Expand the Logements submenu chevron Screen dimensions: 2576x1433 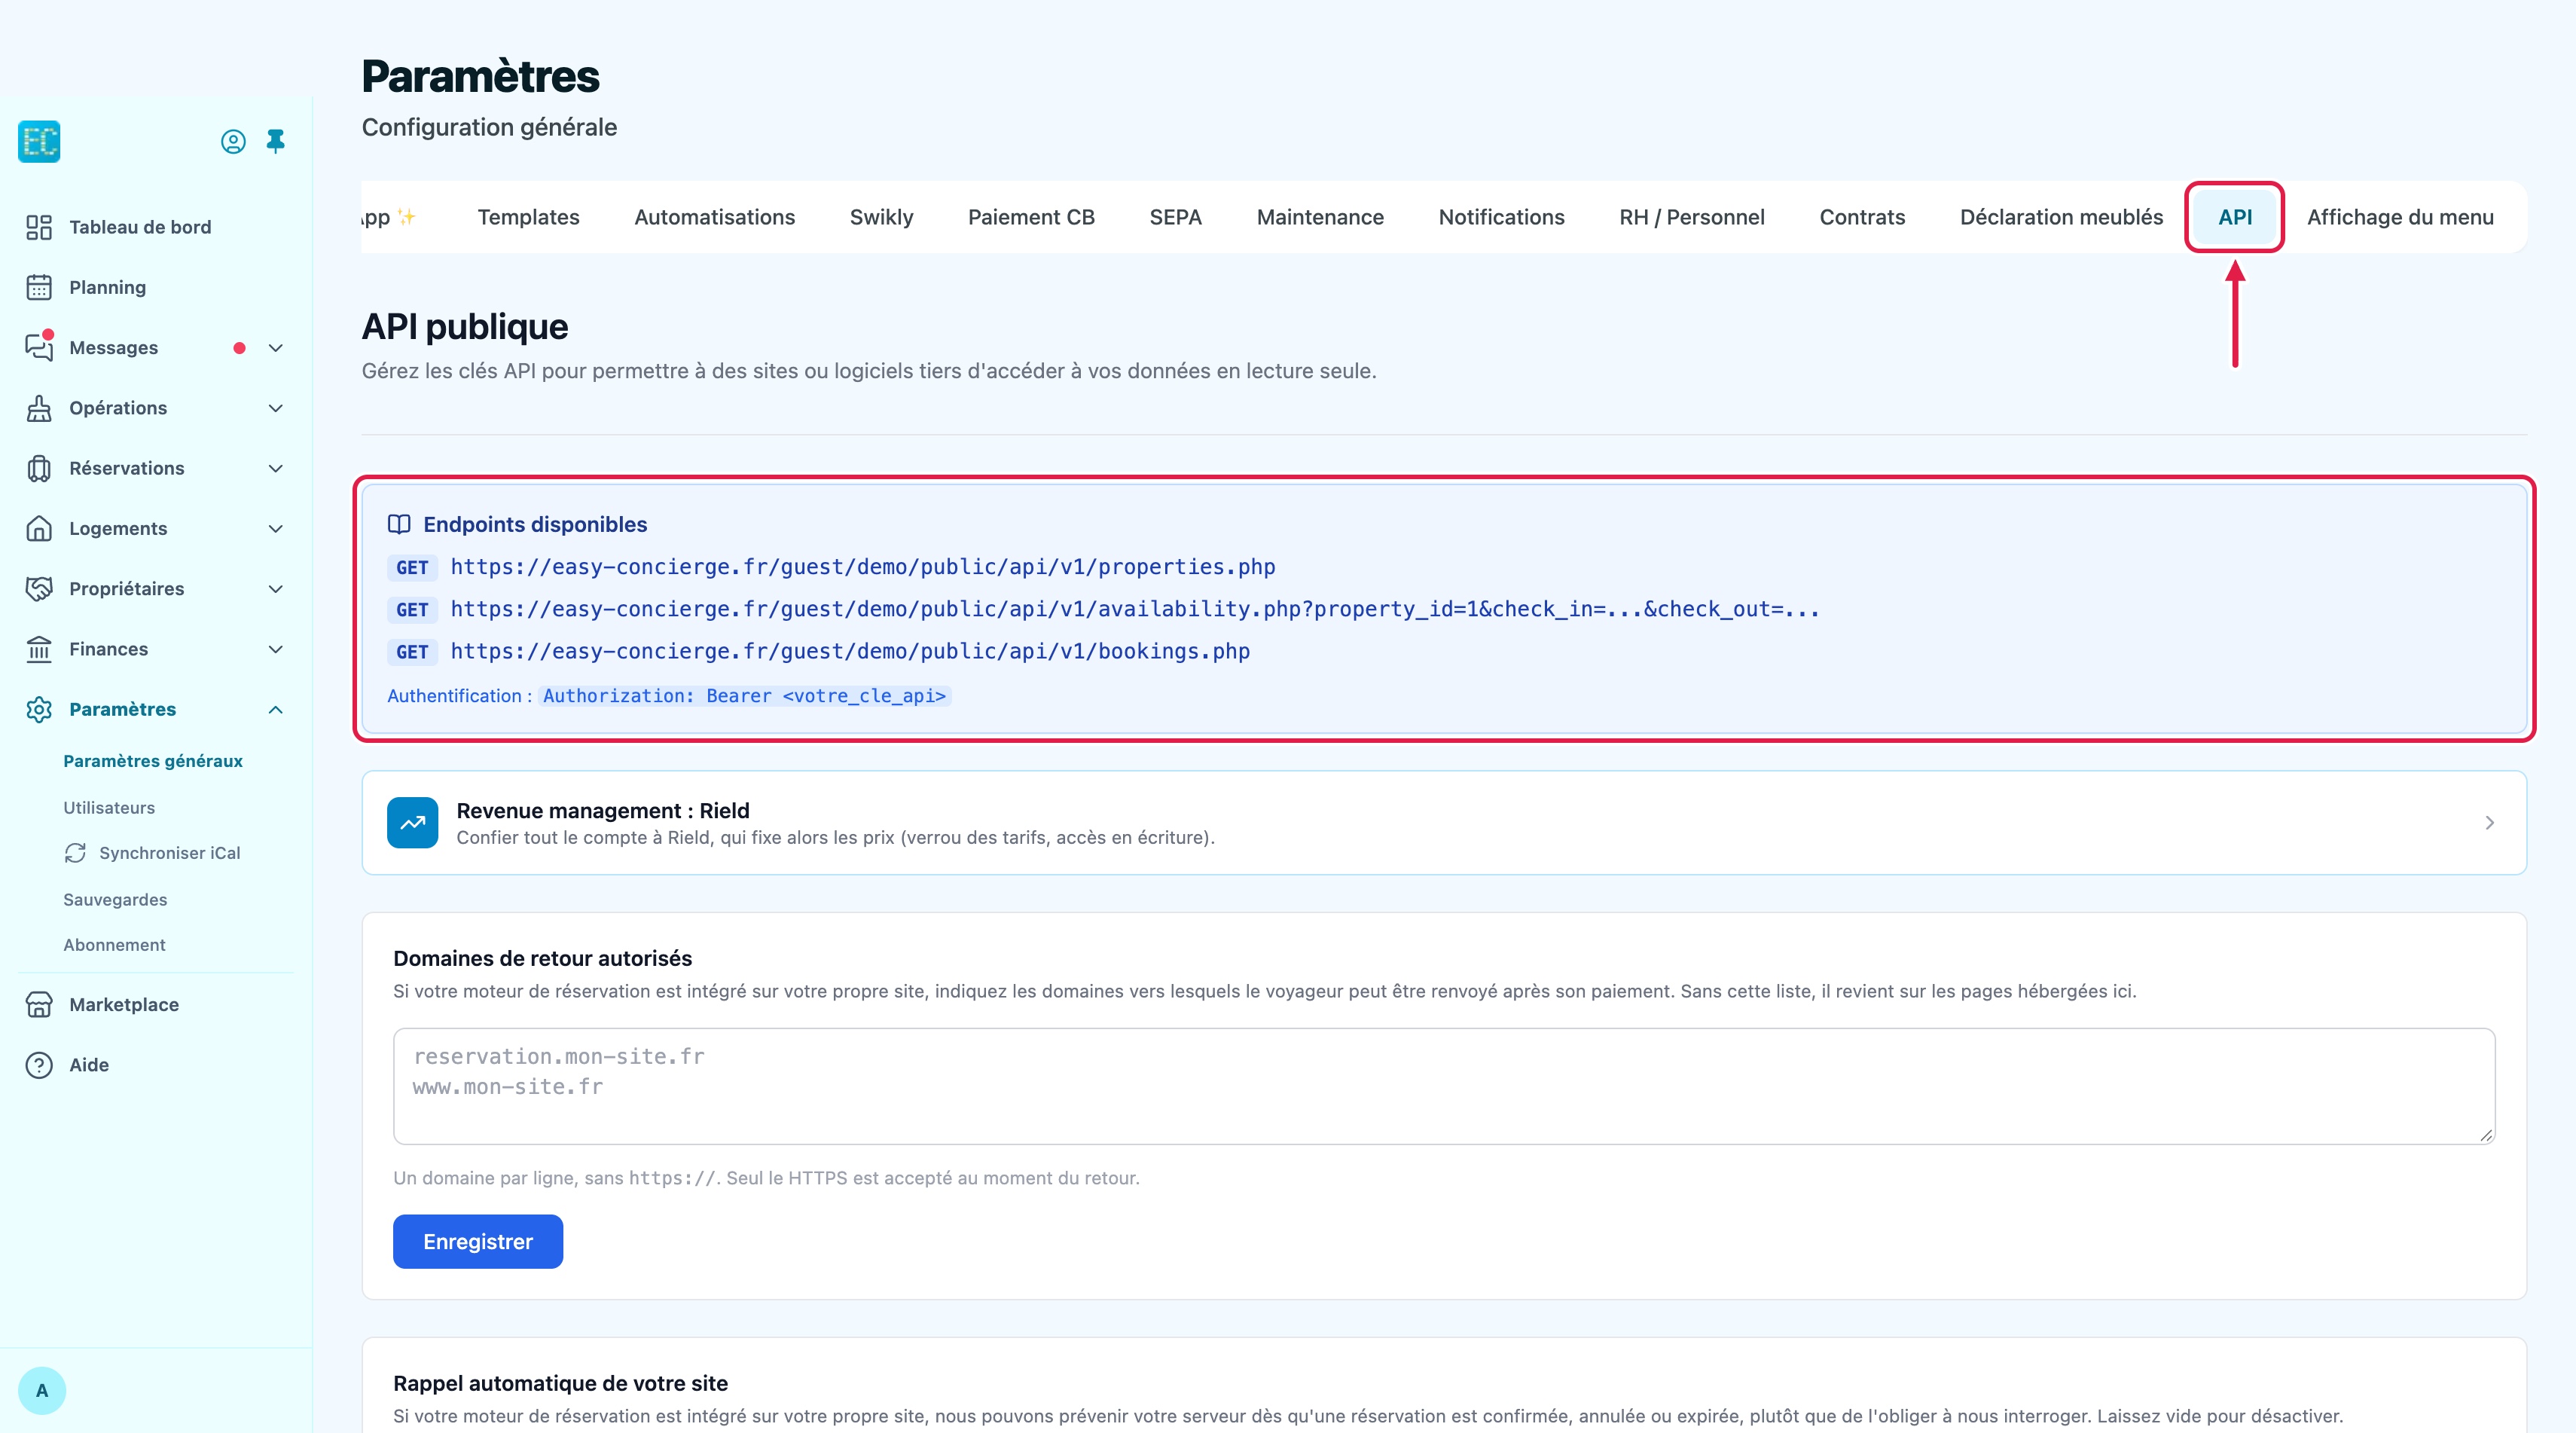click(x=276, y=529)
